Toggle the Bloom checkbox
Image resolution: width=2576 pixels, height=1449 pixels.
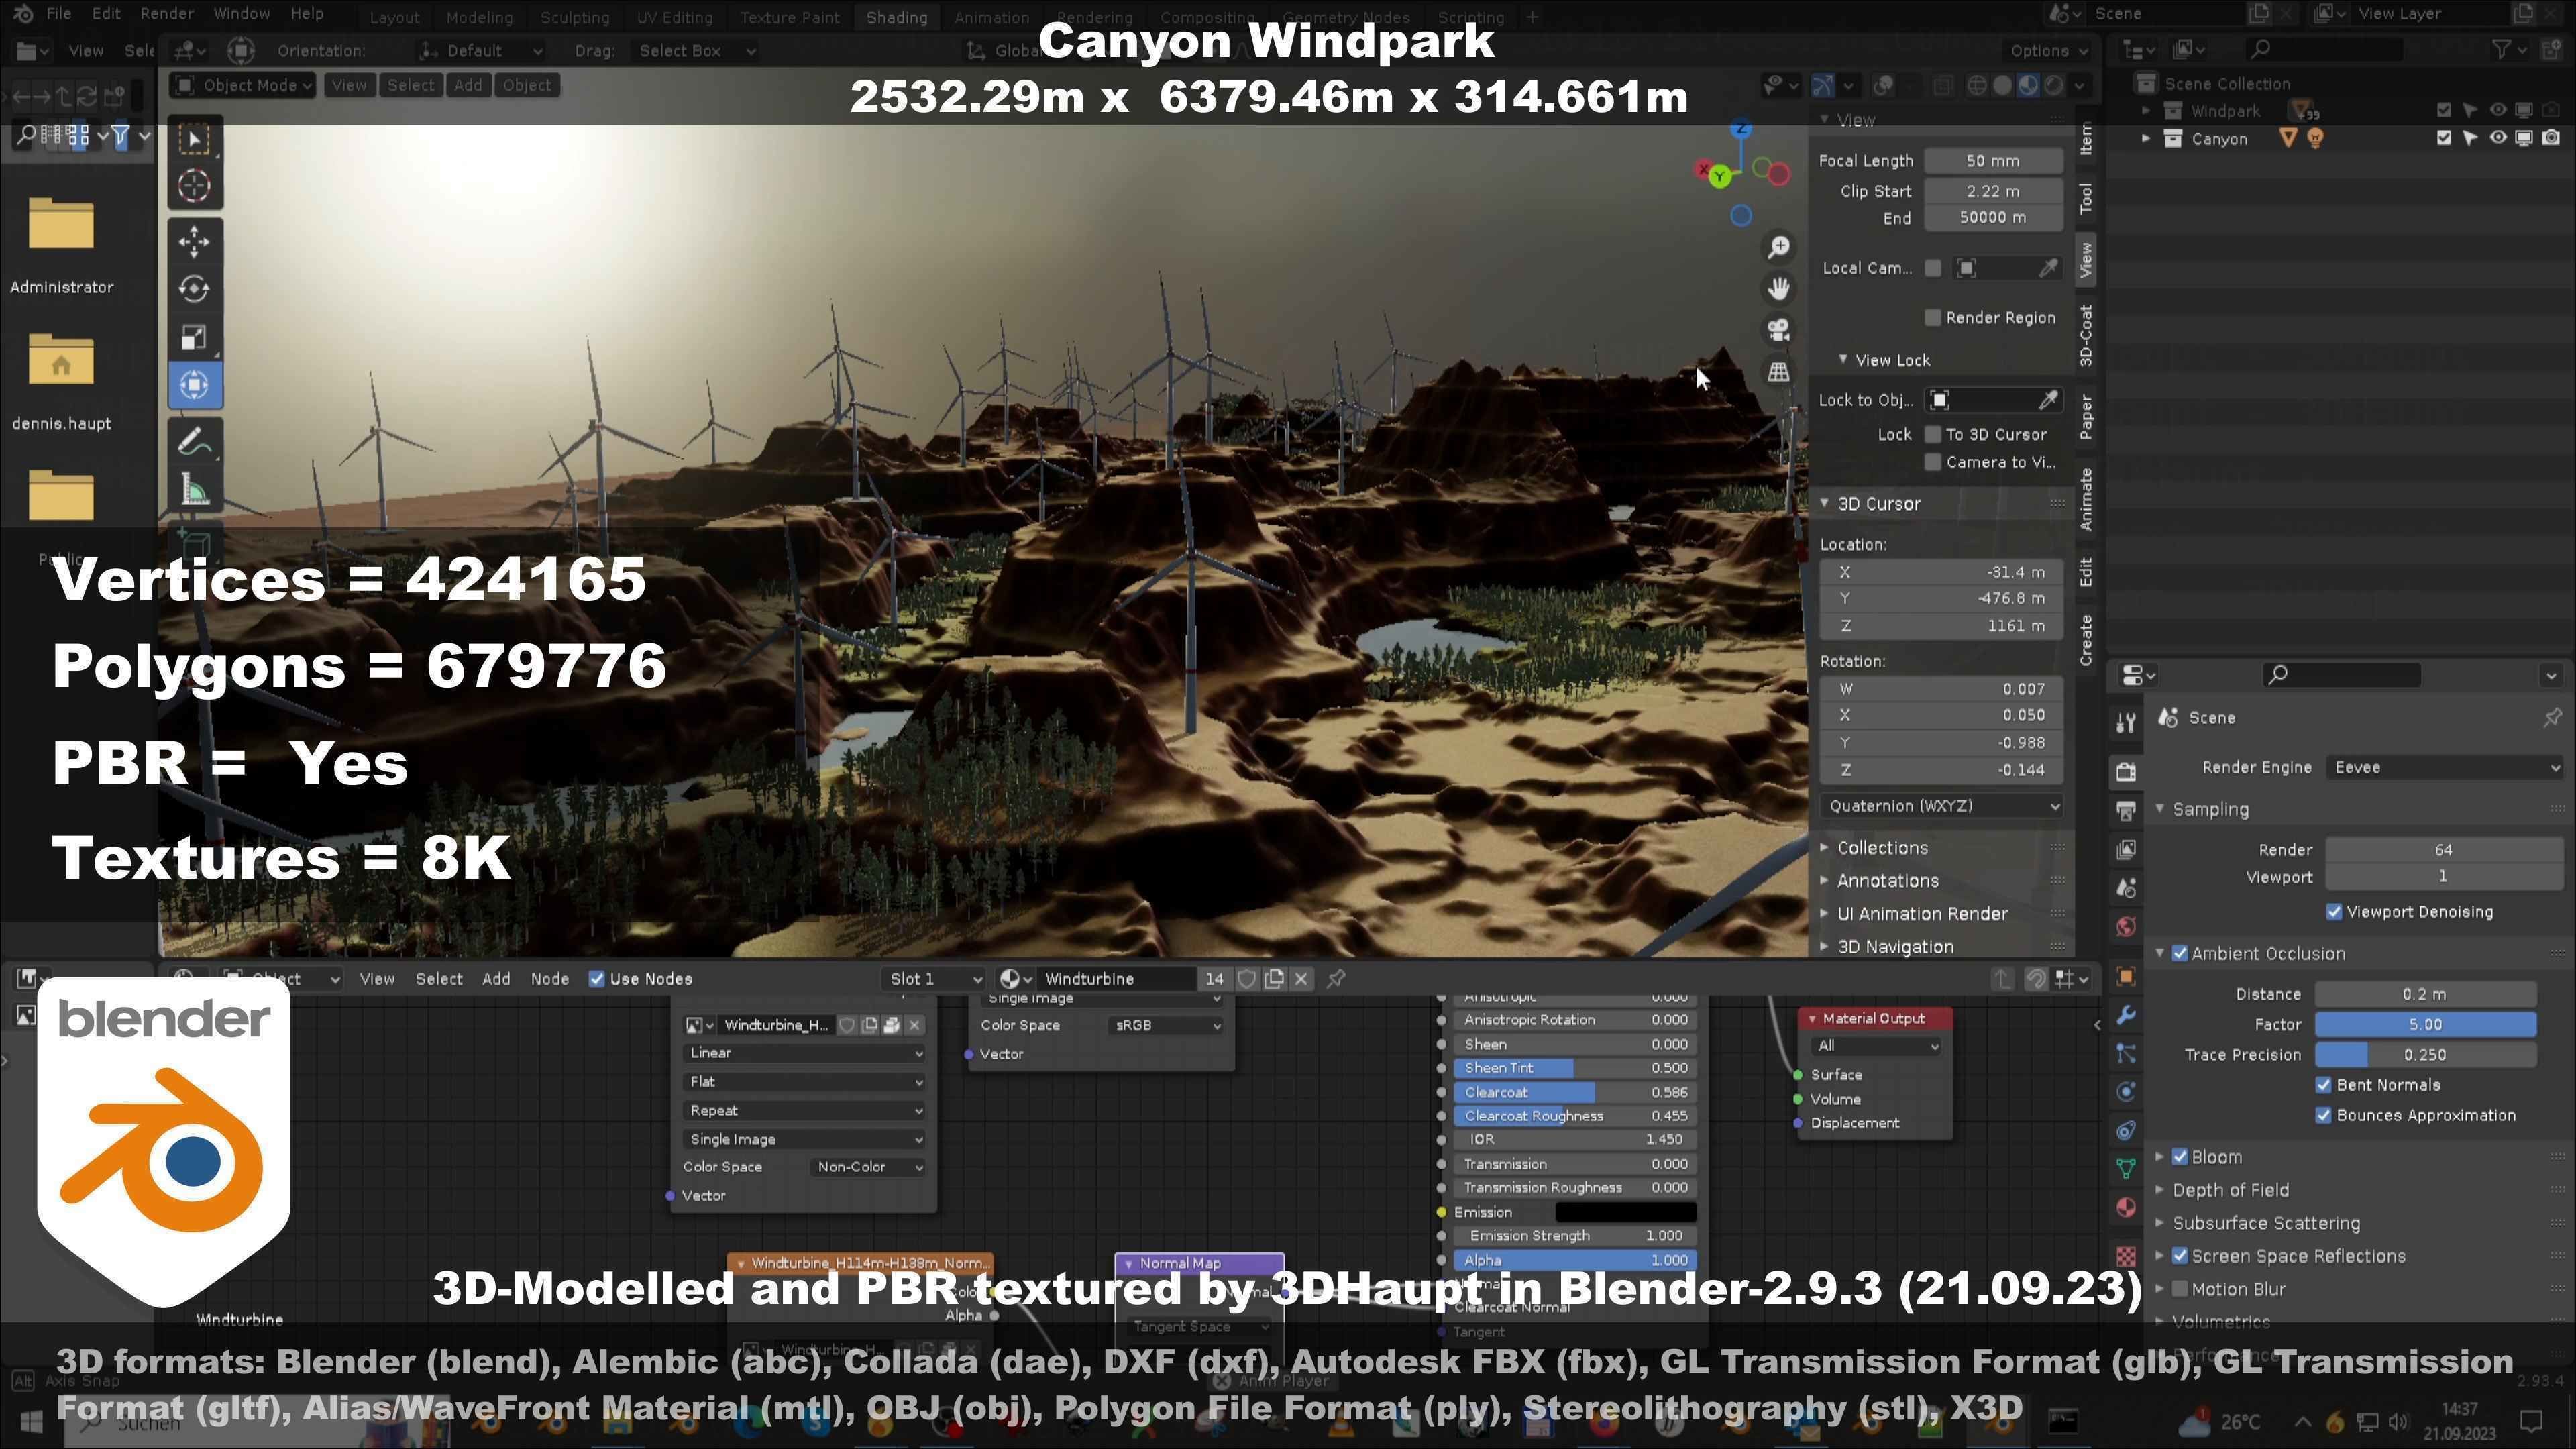click(x=2180, y=1157)
